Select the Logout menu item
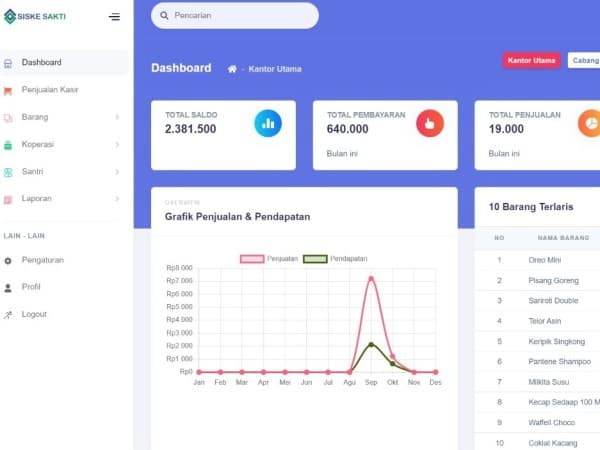Viewport: 600px width, 450px height. (x=64, y=314)
